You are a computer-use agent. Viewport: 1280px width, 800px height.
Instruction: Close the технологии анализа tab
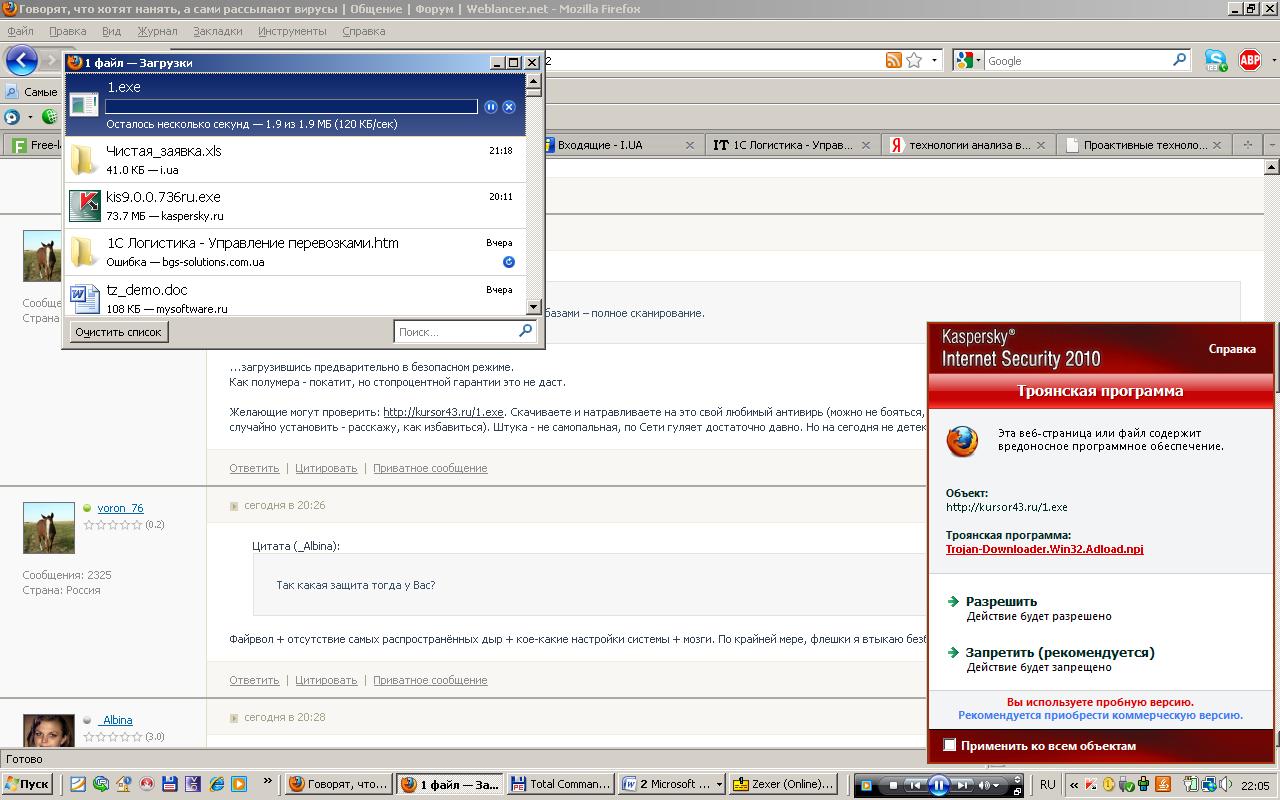coord(1041,145)
